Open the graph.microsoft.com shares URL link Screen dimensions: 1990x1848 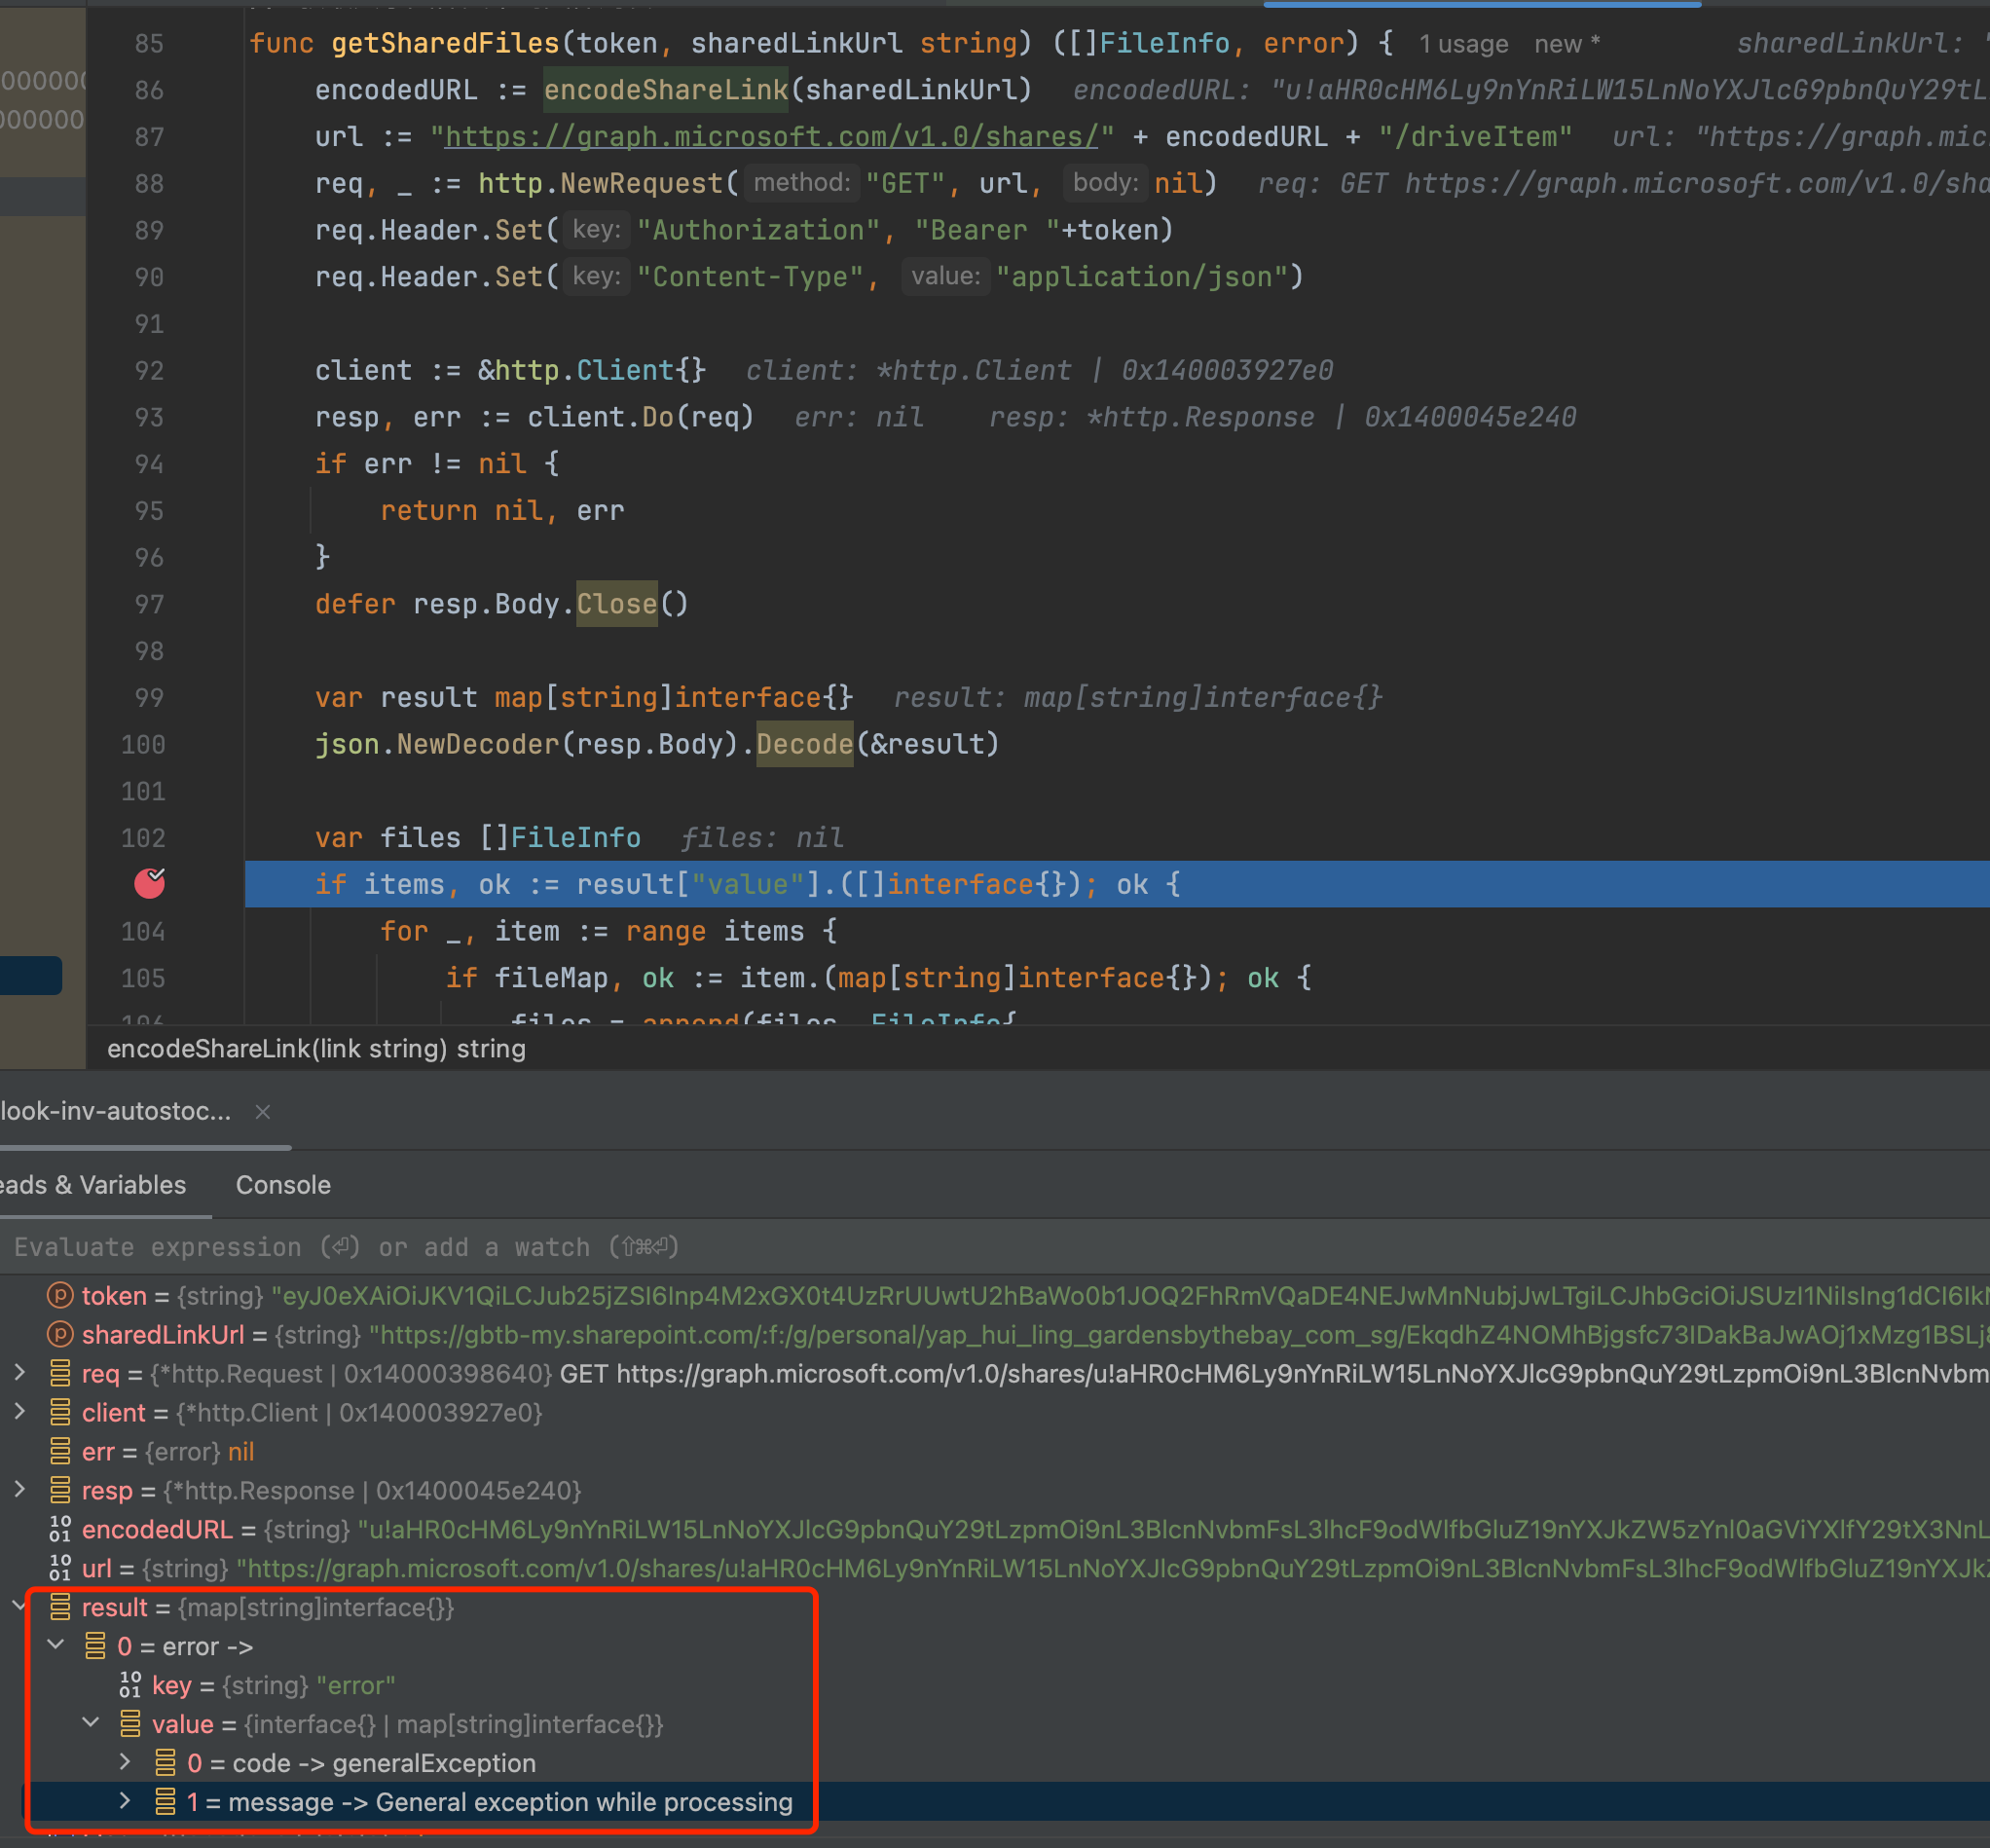[x=770, y=137]
